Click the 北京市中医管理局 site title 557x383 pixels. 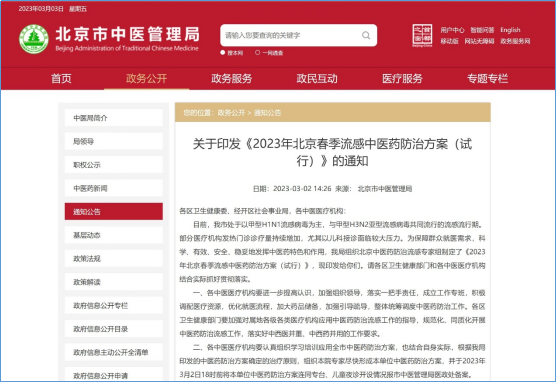tap(128, 34)
